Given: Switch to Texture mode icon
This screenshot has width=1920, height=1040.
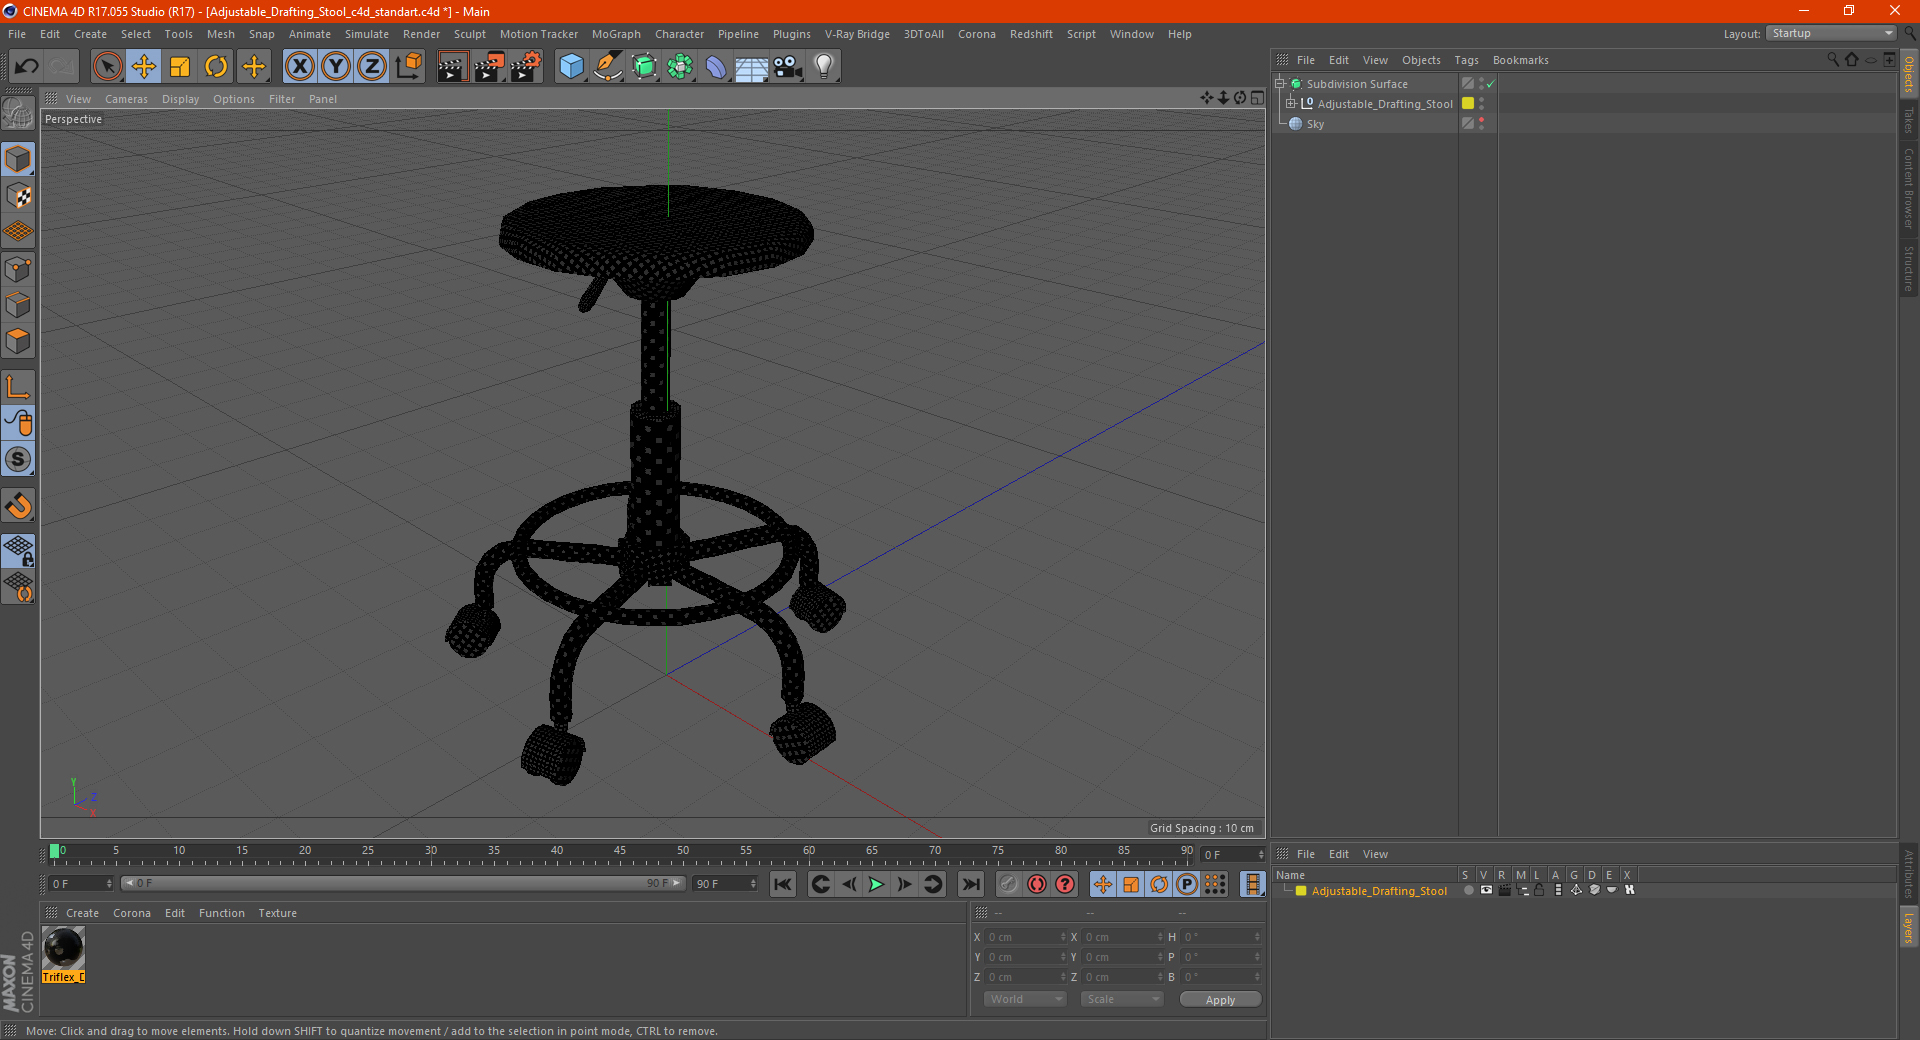Looking at the screenshot, I should pos(18,196).
